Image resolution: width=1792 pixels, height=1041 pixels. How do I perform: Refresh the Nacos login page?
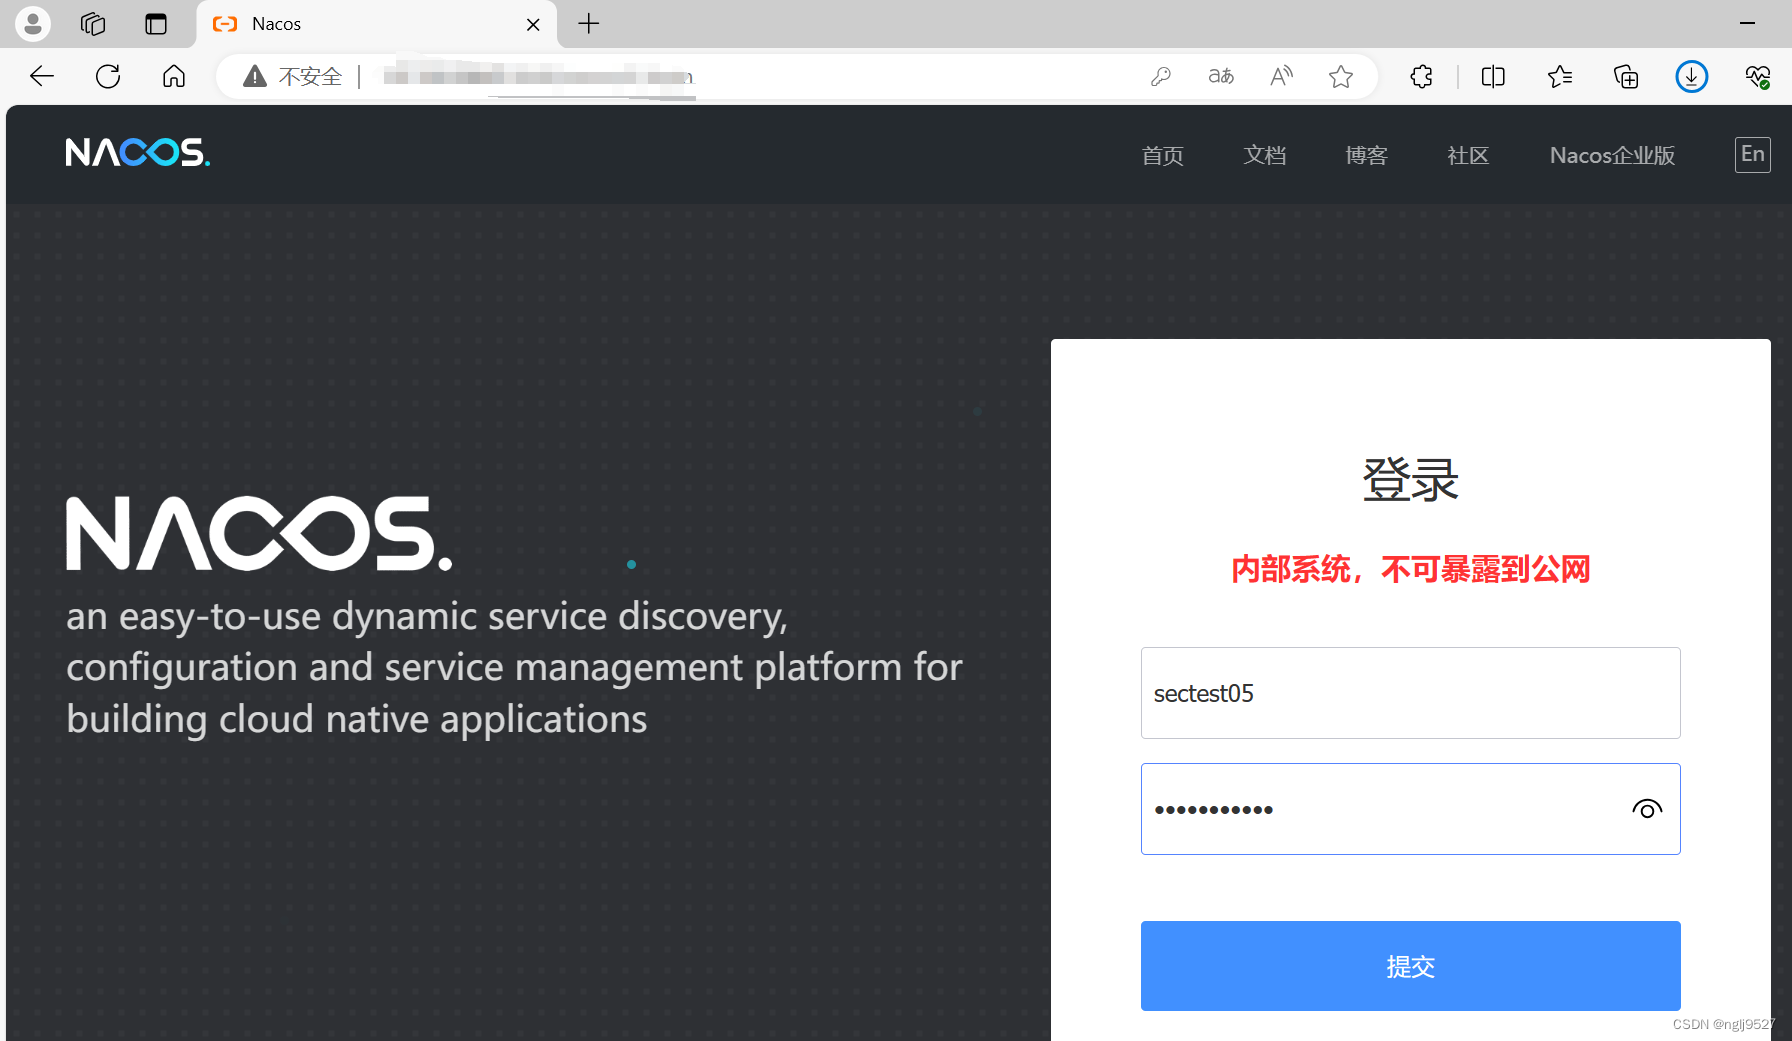pyautogui.click(x=107, y=76)
